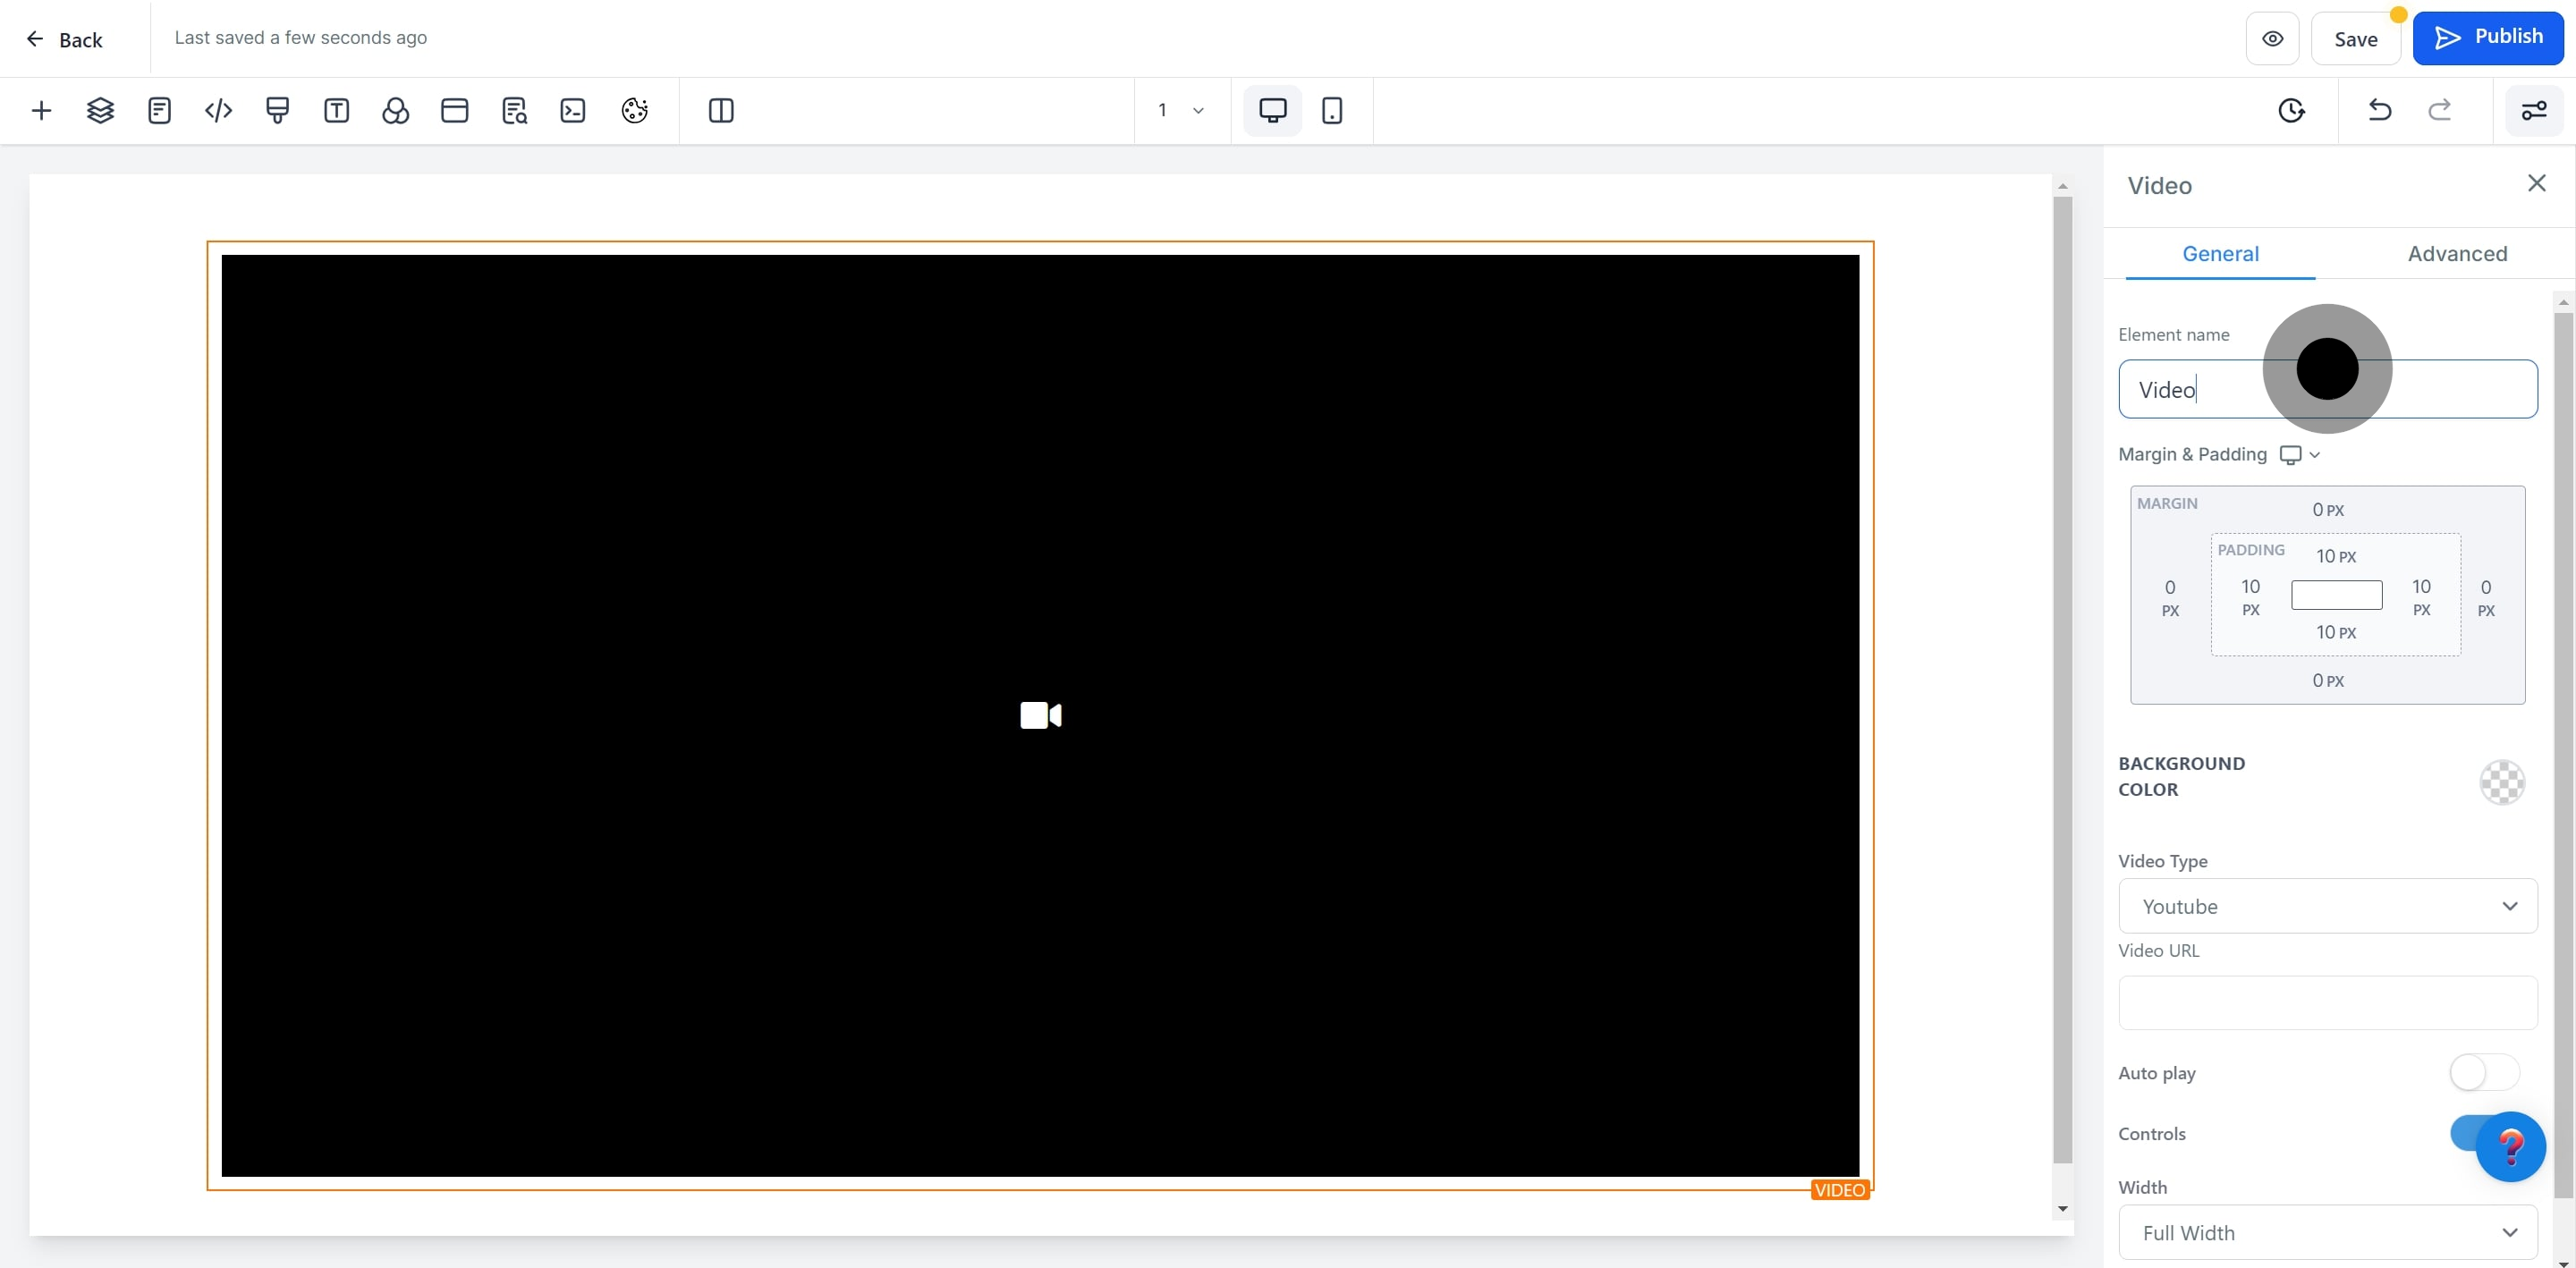Open the version history clock icon
This screenshot has width=2576, height=1268.
pos(2291,110)
